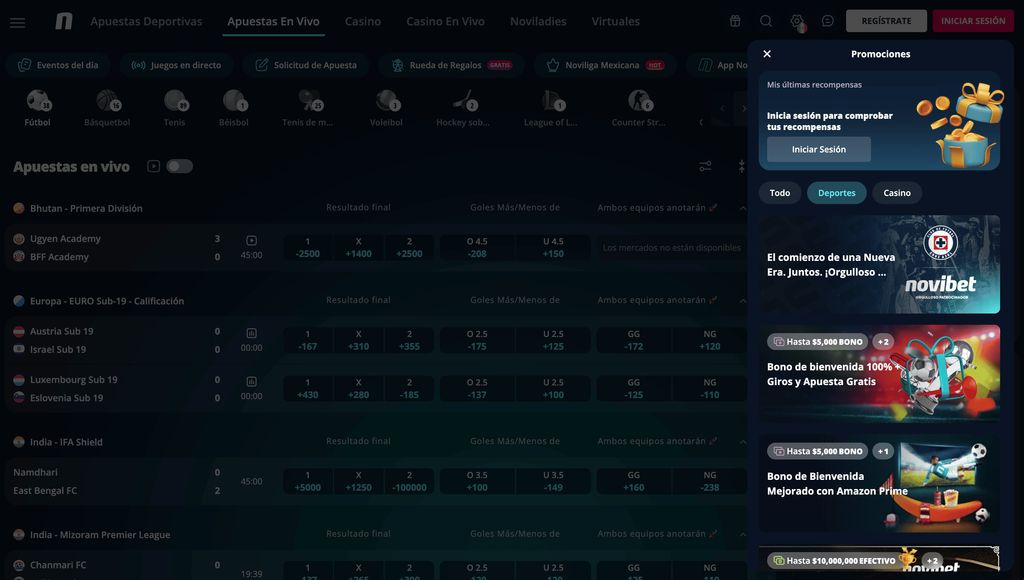The image size is (1024, 580).
Task: Select the Hockey sobre hielo icon
Action: pyautogui.click(x=463, y=108)
